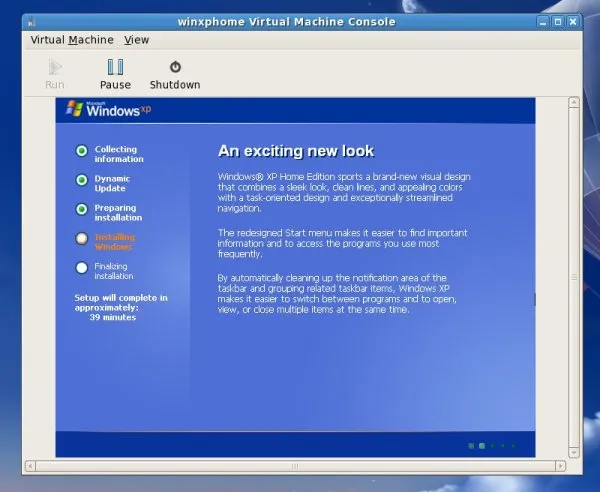
Task: Click the horizontal scrollbar thumb
Action: [295, 466]
